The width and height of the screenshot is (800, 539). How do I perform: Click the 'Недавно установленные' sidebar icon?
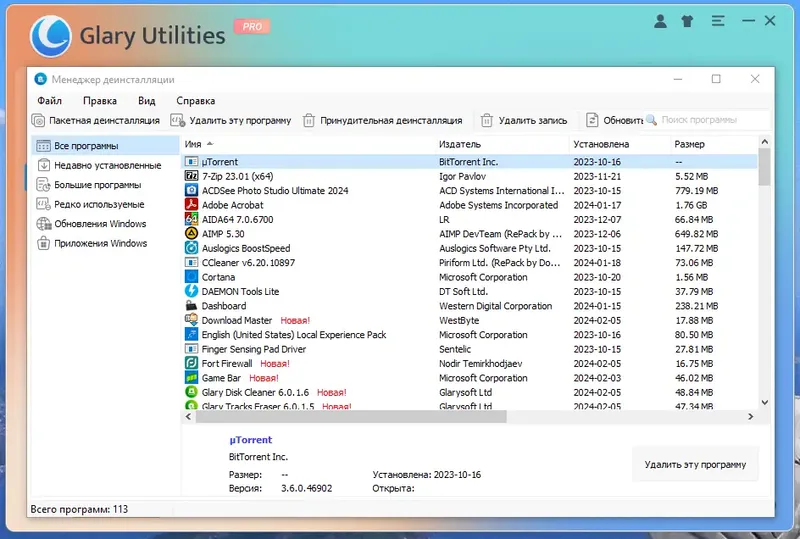pyautogui.click(x=43, y=165)
